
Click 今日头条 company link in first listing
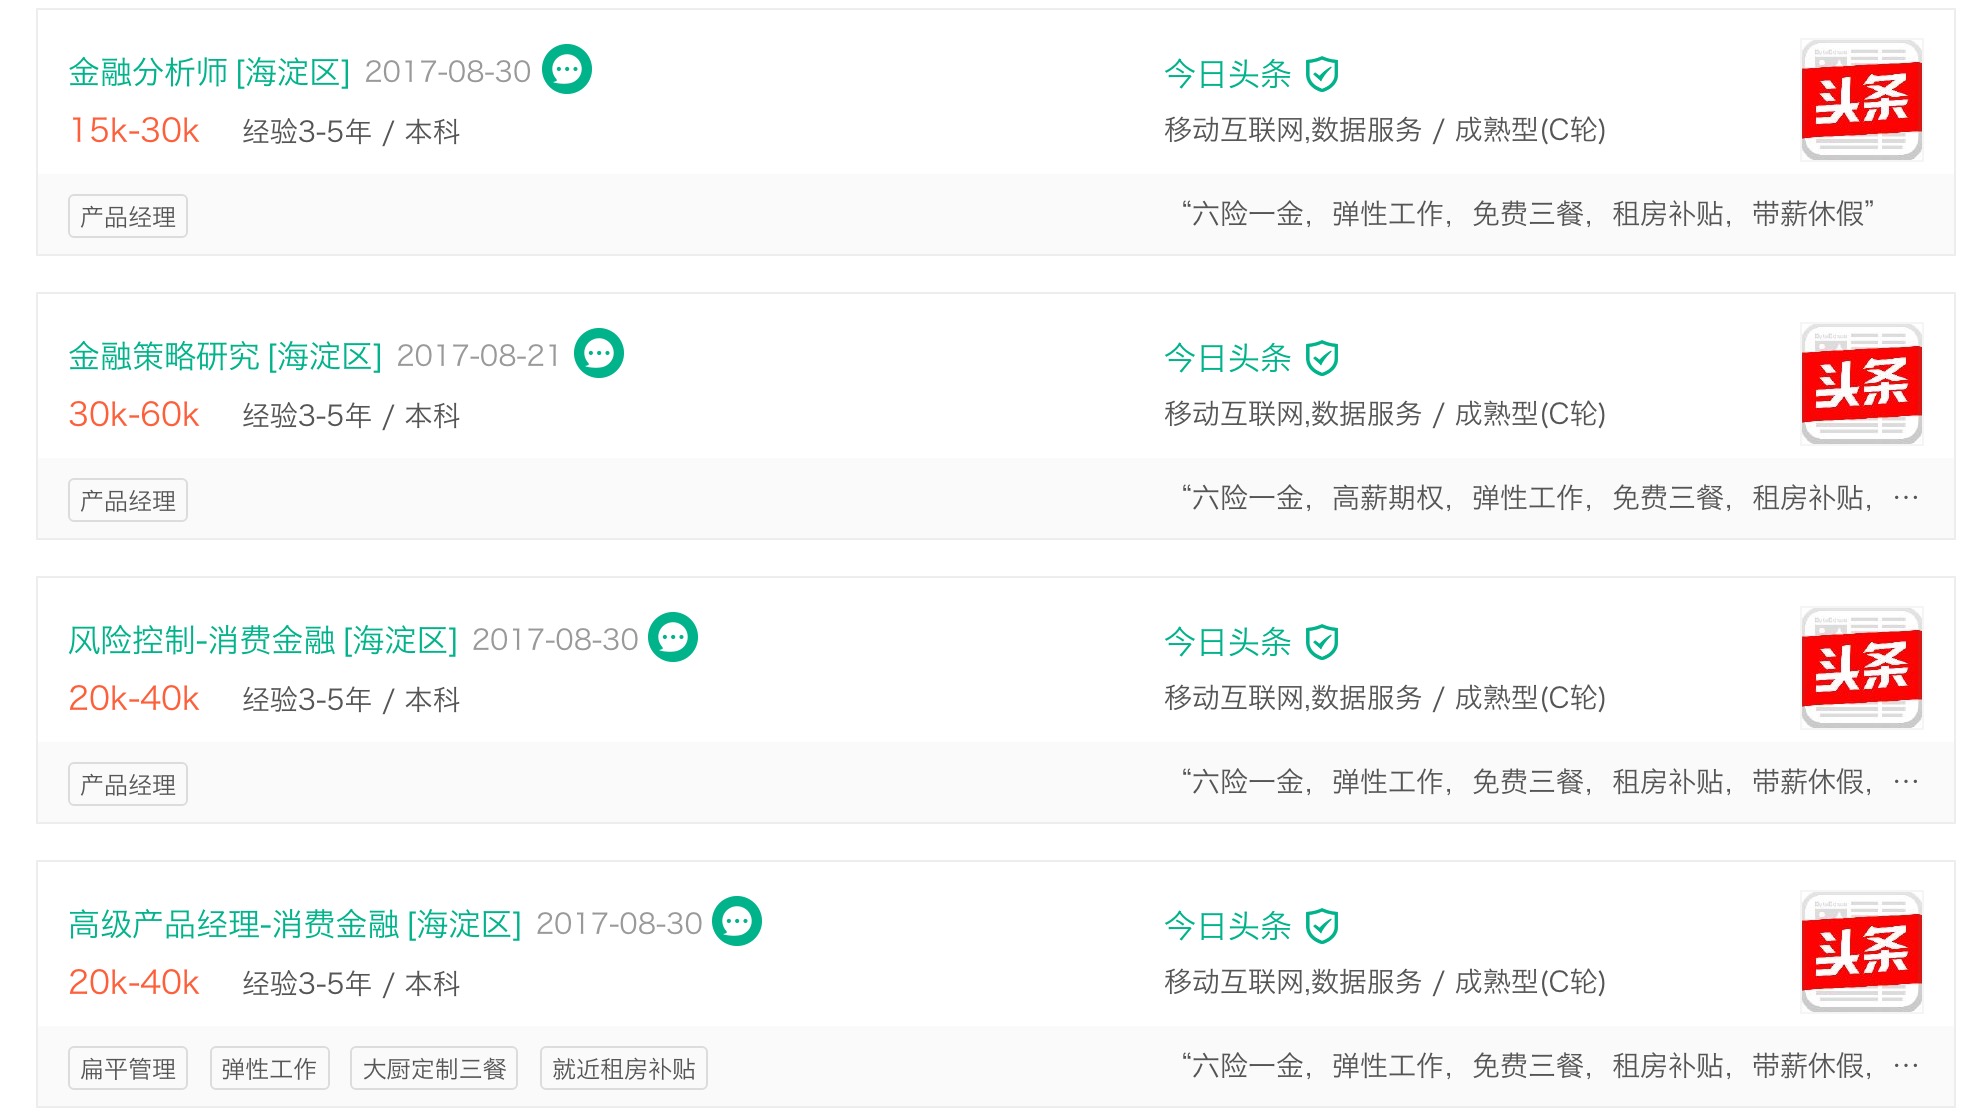(1228, 74)
